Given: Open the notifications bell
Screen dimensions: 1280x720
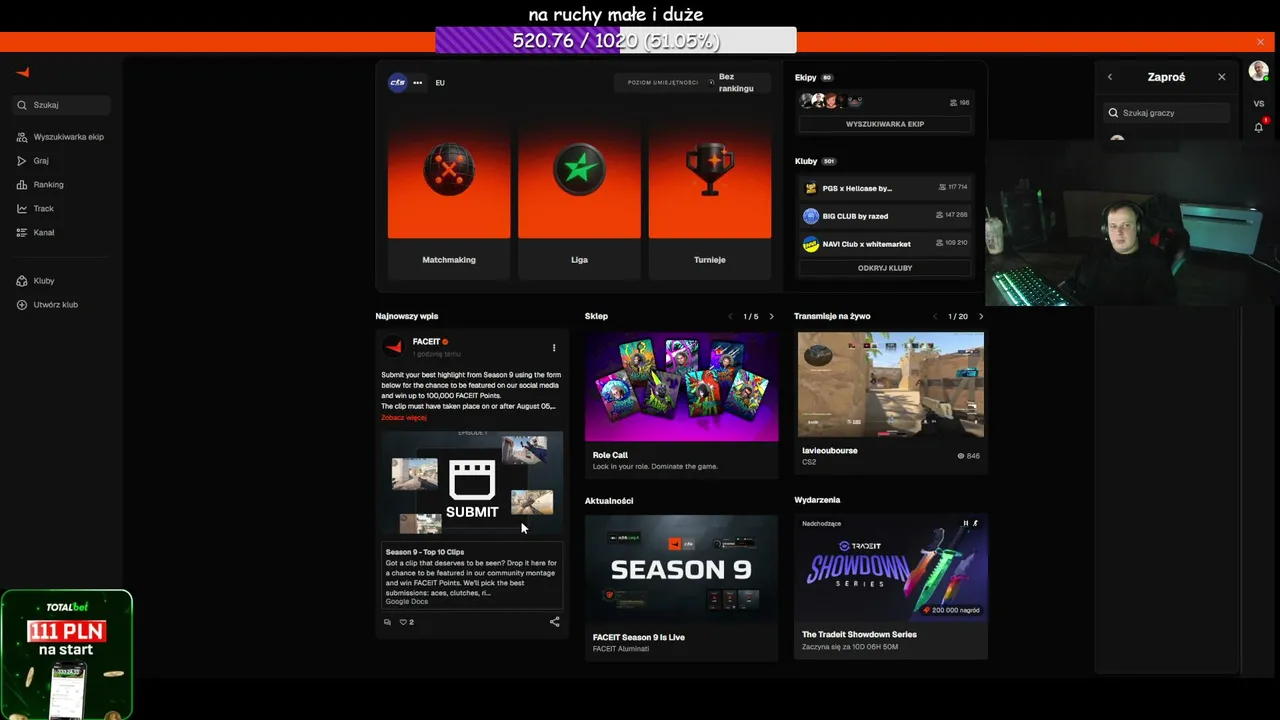Looking at the screenshot, I should (1258, 127).
